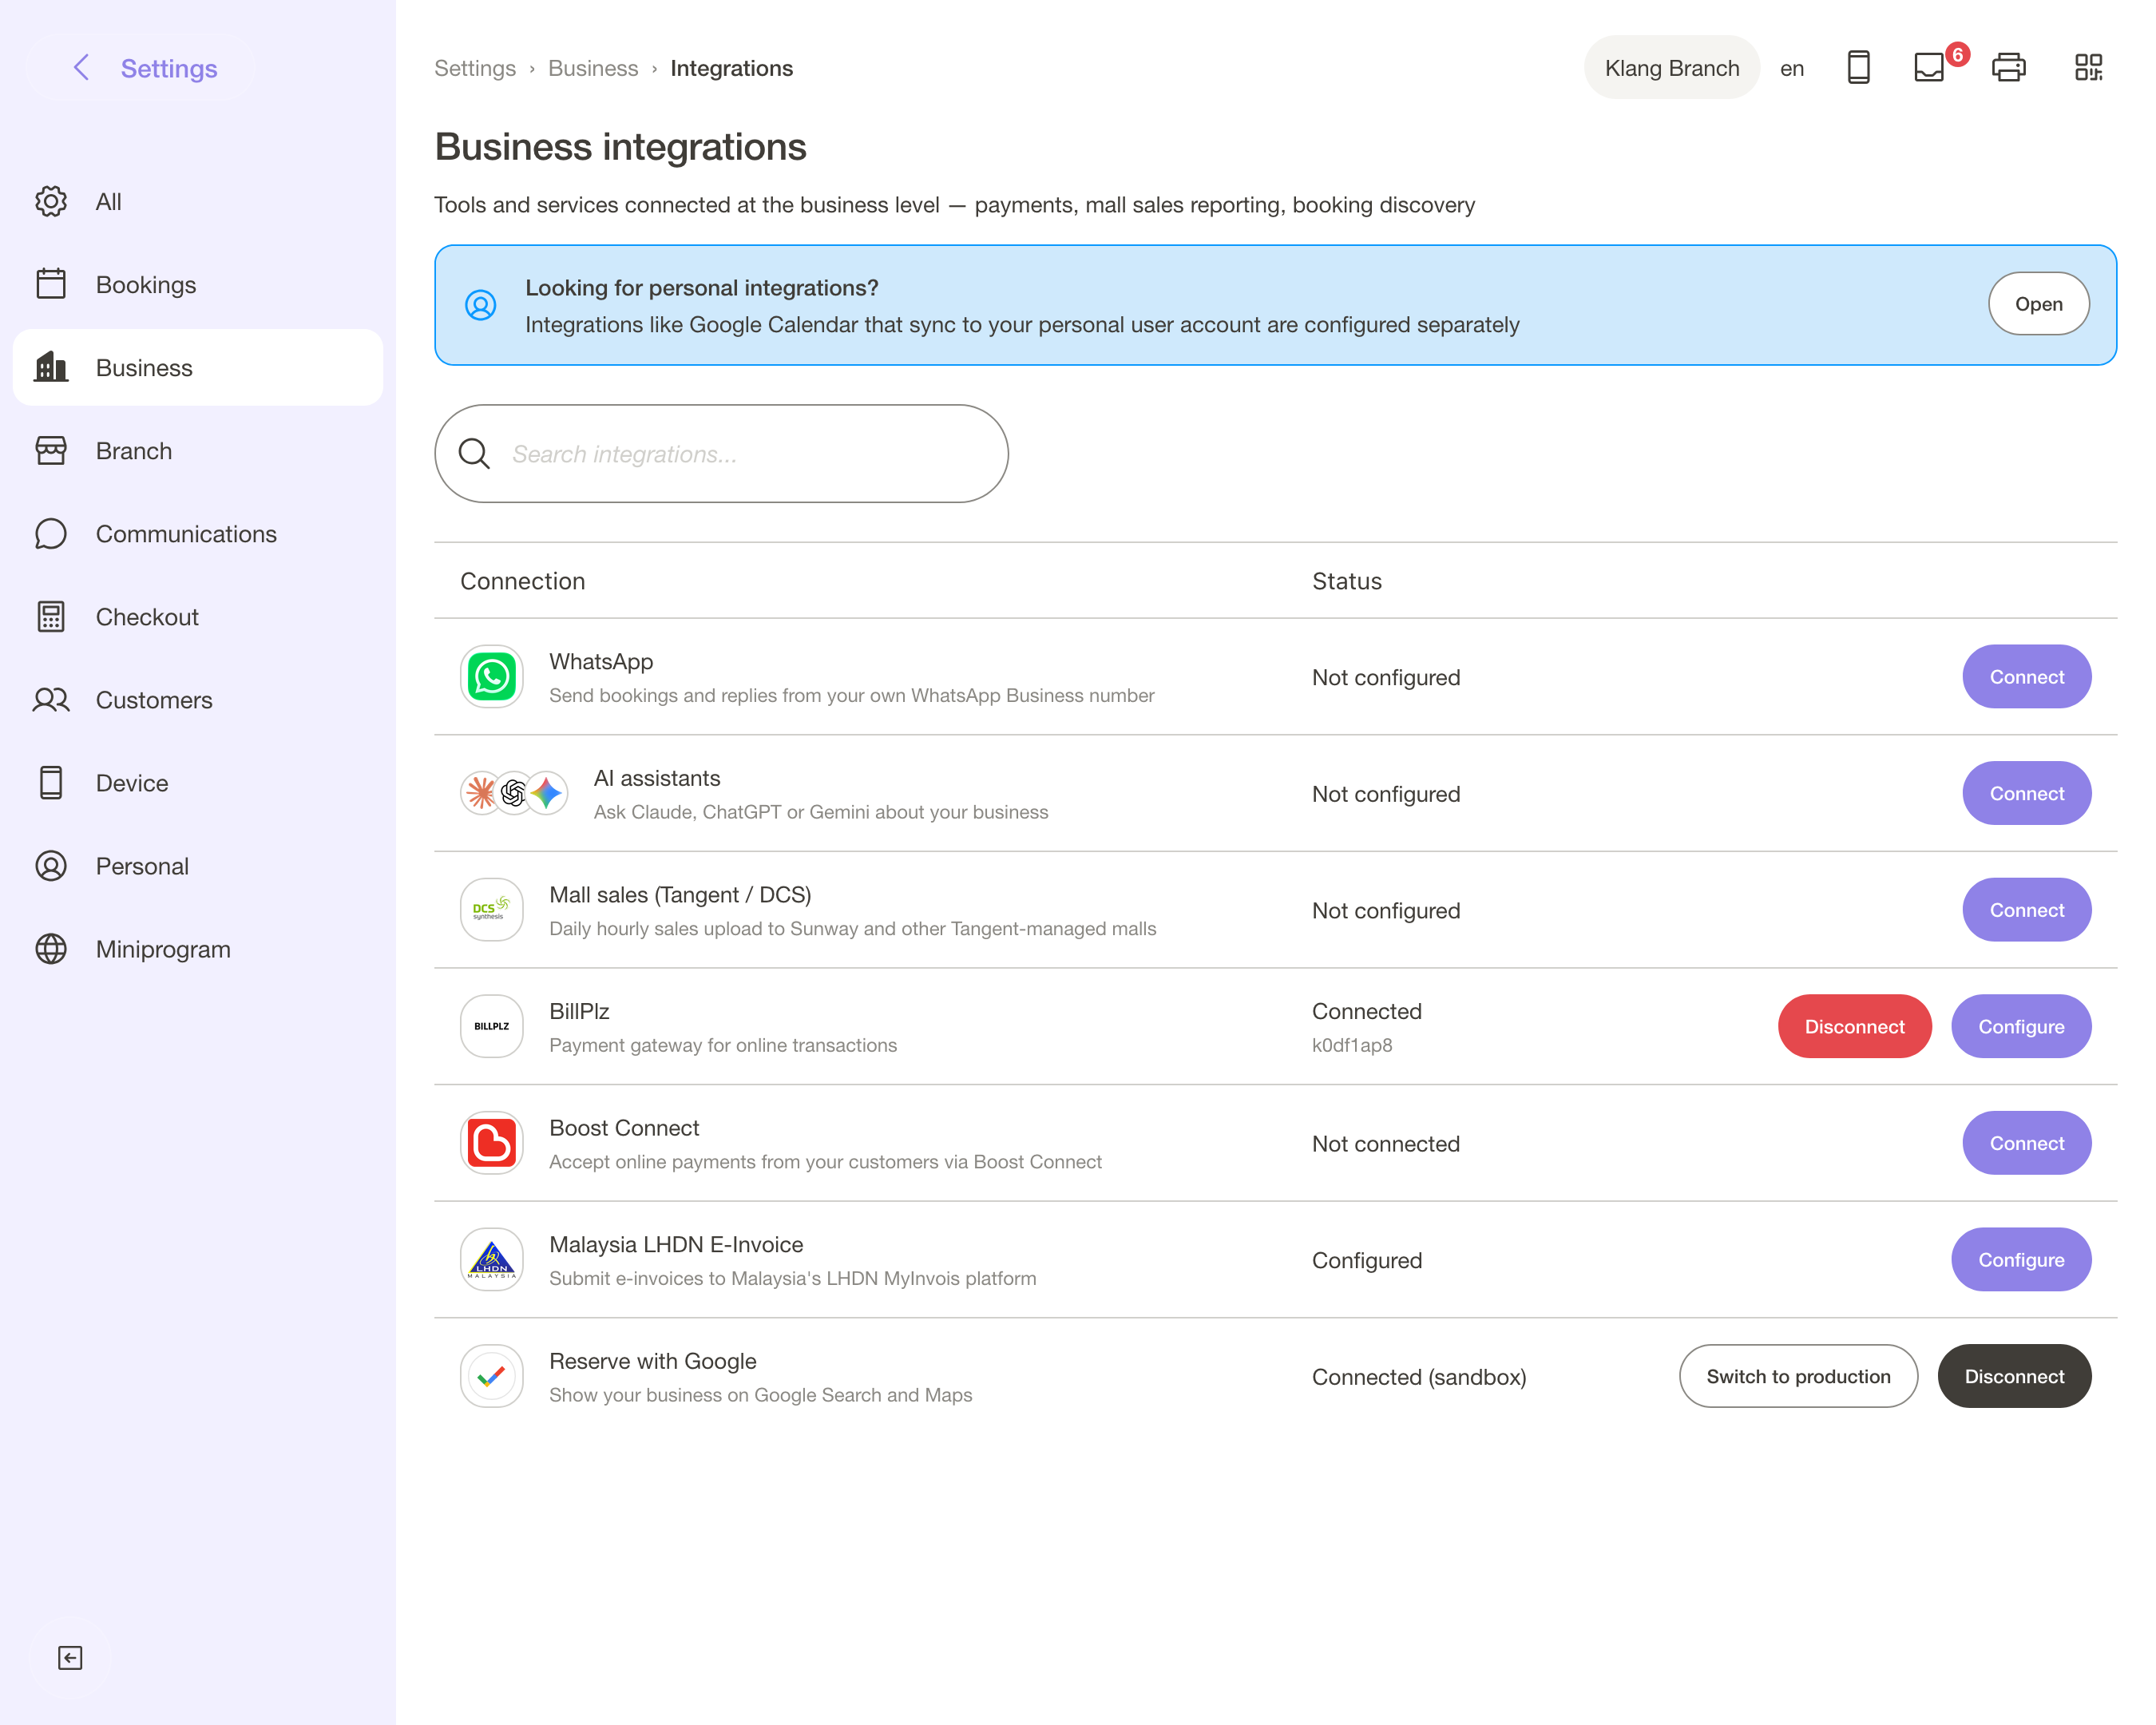2156x1725 pixels.
Task: Open the inbox with 6 notifications
Action: click(x=1930, y=68)
